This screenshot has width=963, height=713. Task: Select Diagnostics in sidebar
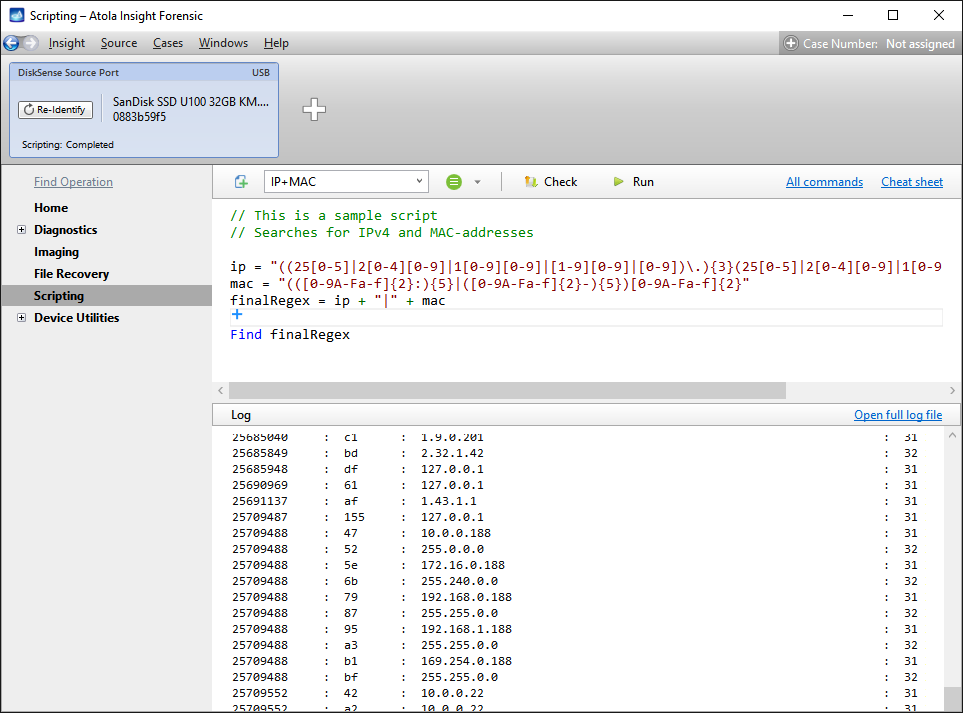(66, 230)
